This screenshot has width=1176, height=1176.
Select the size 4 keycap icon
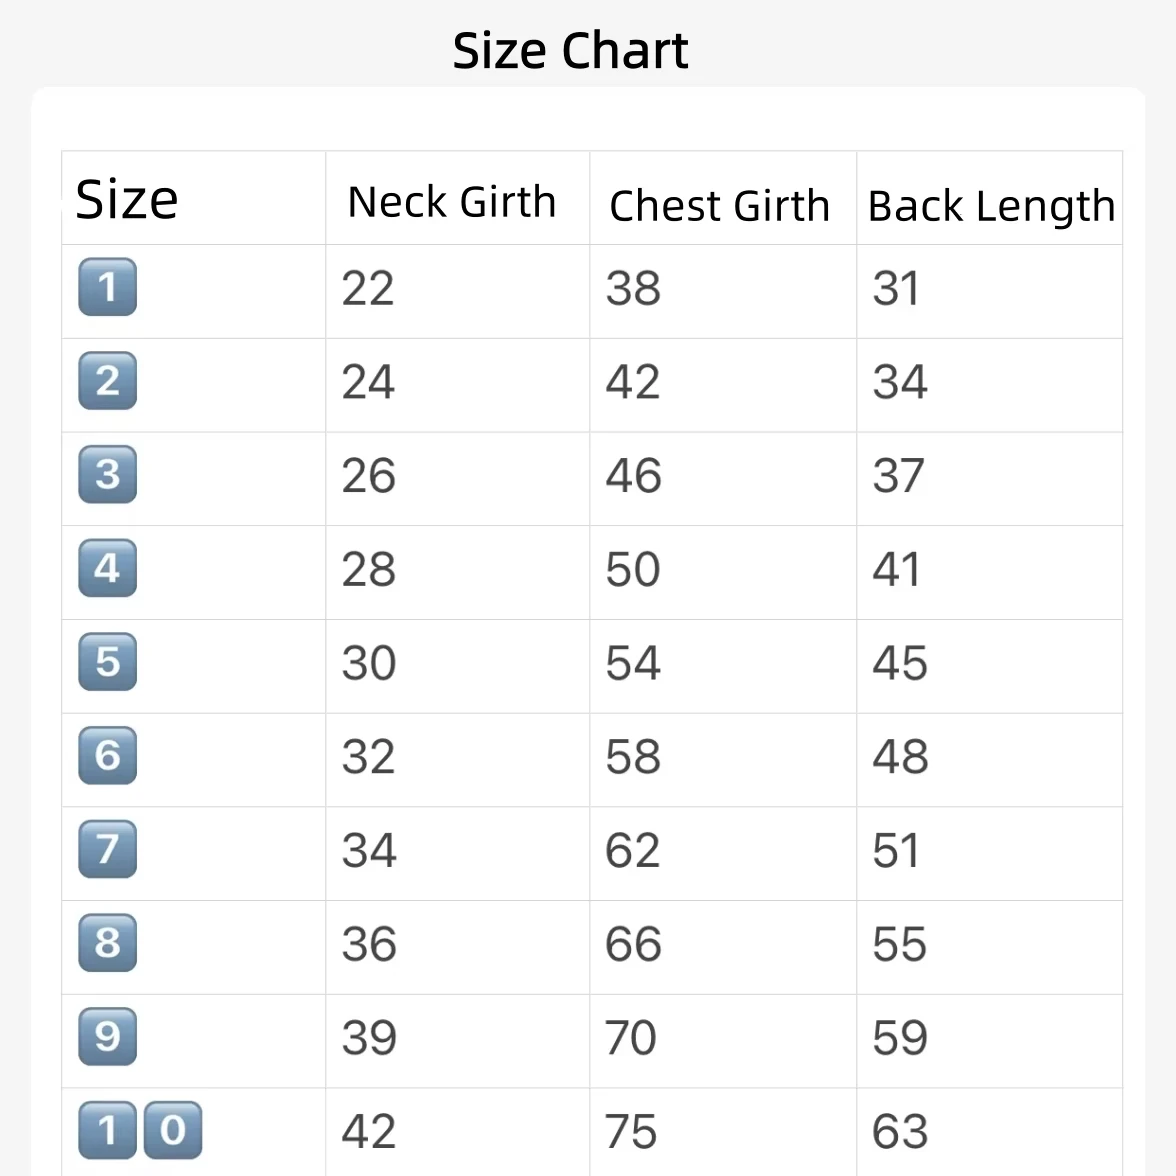point(107,568)
